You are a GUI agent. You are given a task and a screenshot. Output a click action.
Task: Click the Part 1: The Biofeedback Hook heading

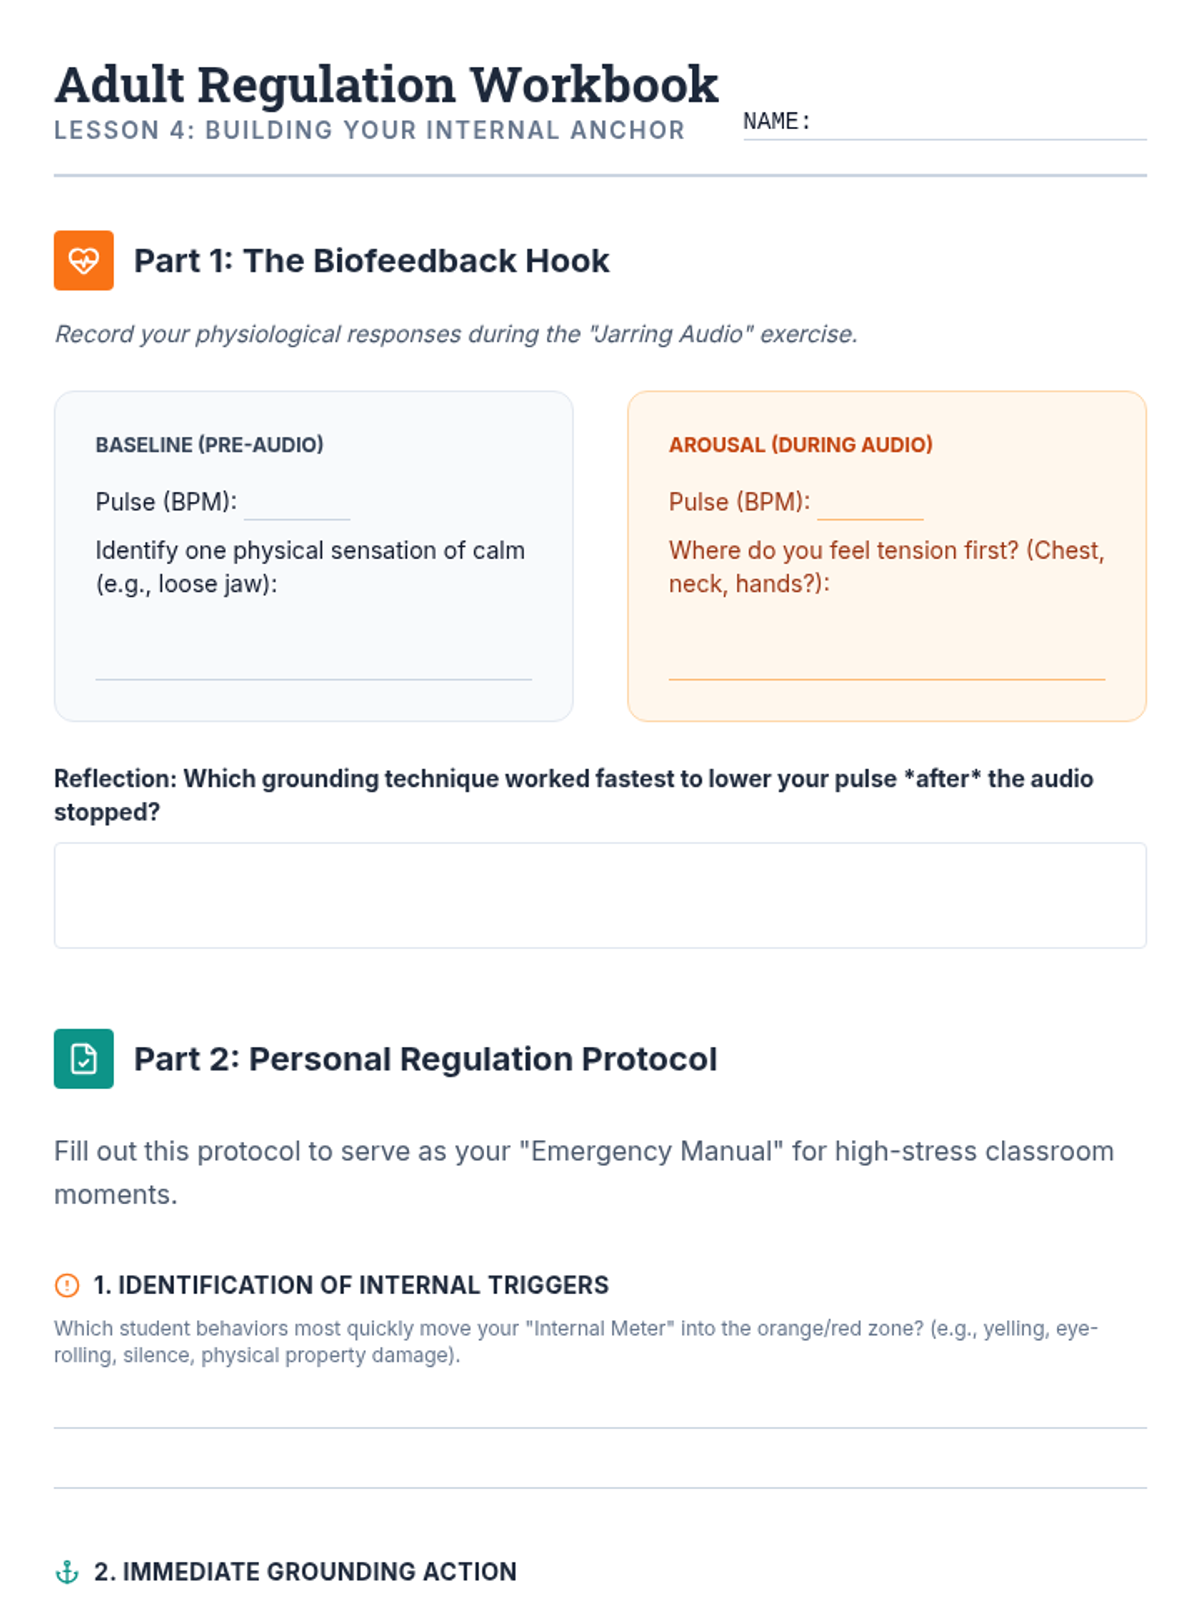click(x=372, y=261)
